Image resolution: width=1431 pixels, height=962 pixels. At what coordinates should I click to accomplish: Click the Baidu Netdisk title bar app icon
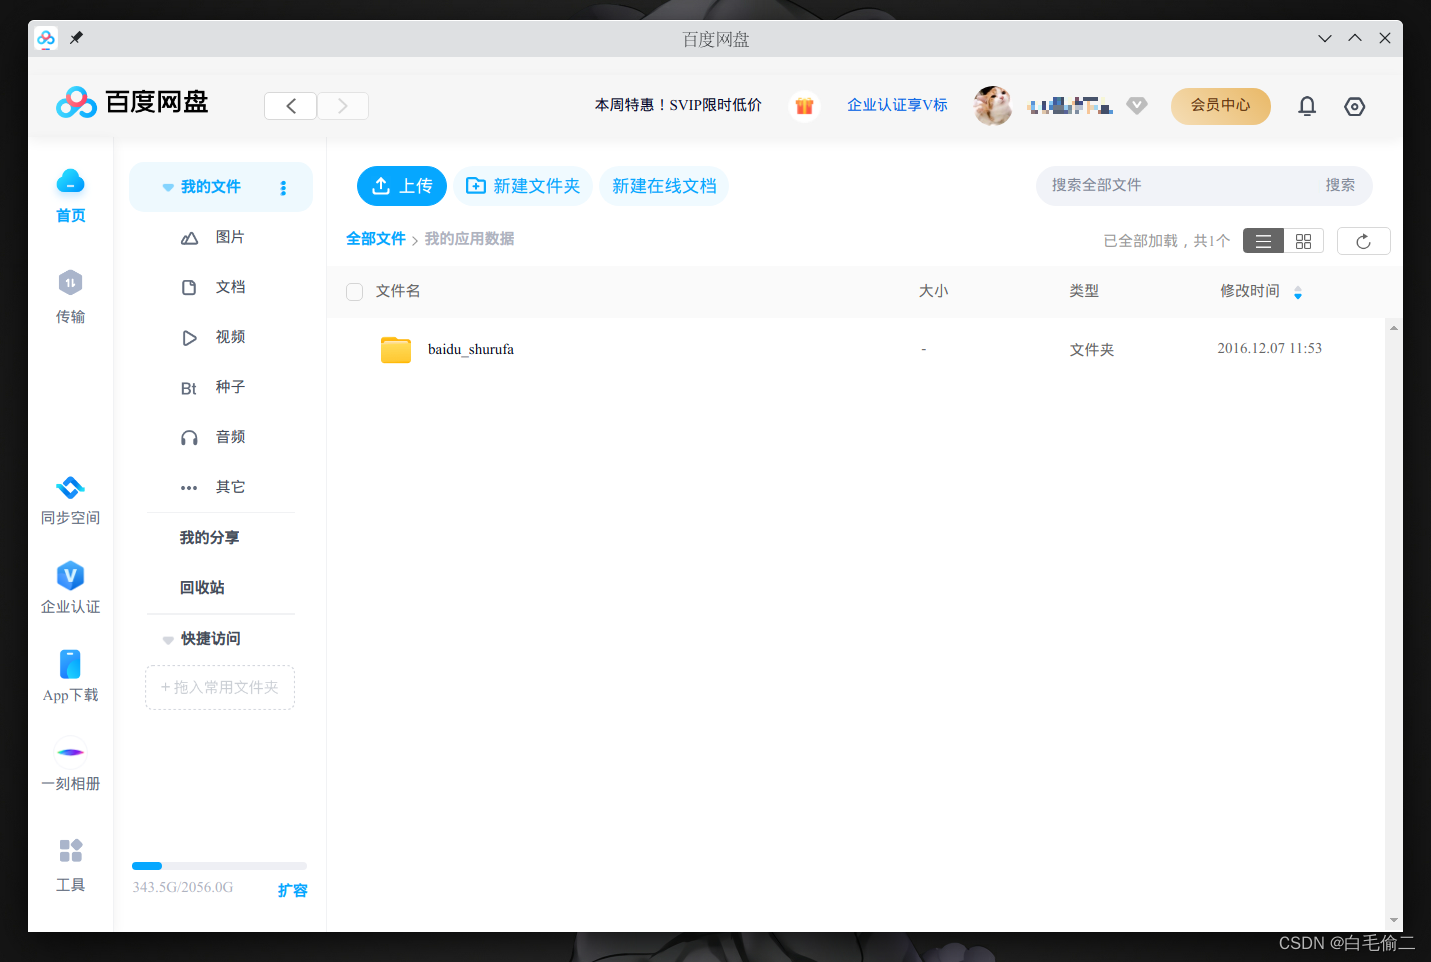[x=46, y=38]
